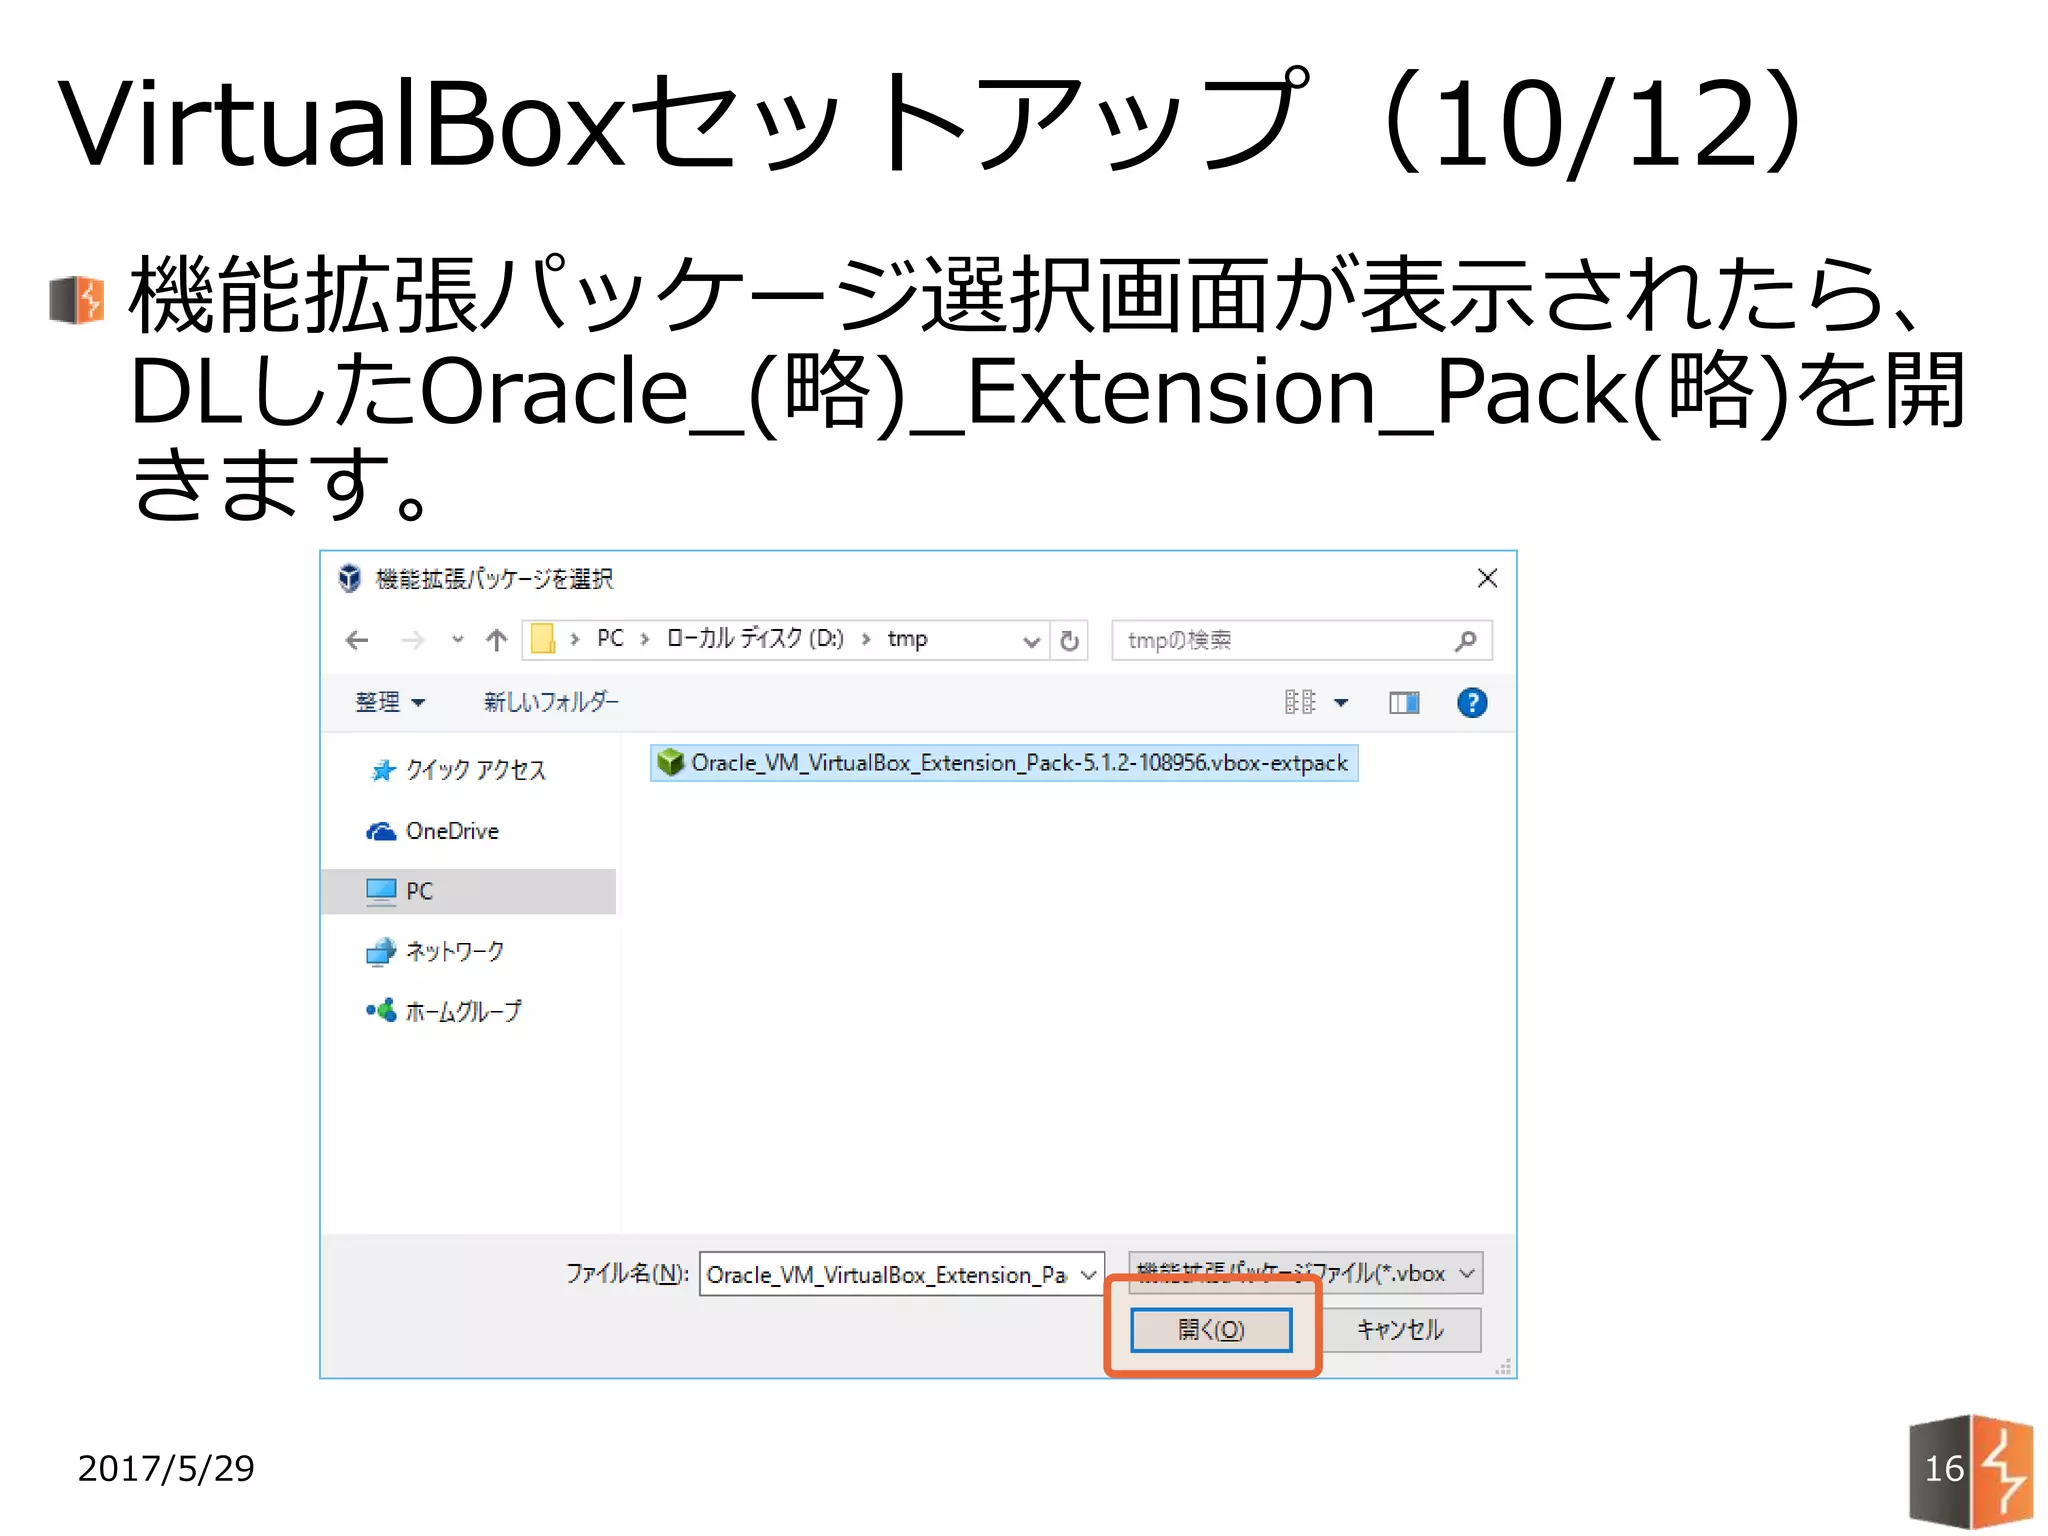Toggle the preview pane
The image size is (2048, 1536).
coord(1404,703)
